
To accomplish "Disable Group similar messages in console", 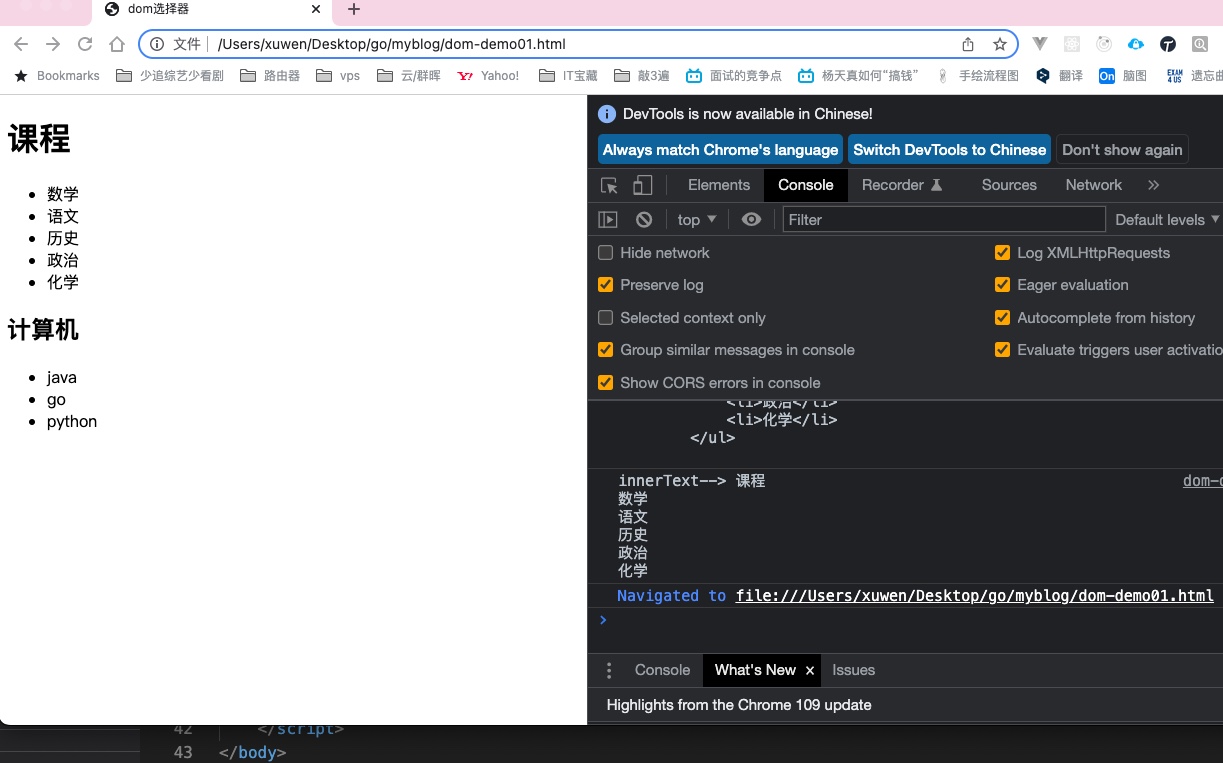I will (x=605, y=350).
